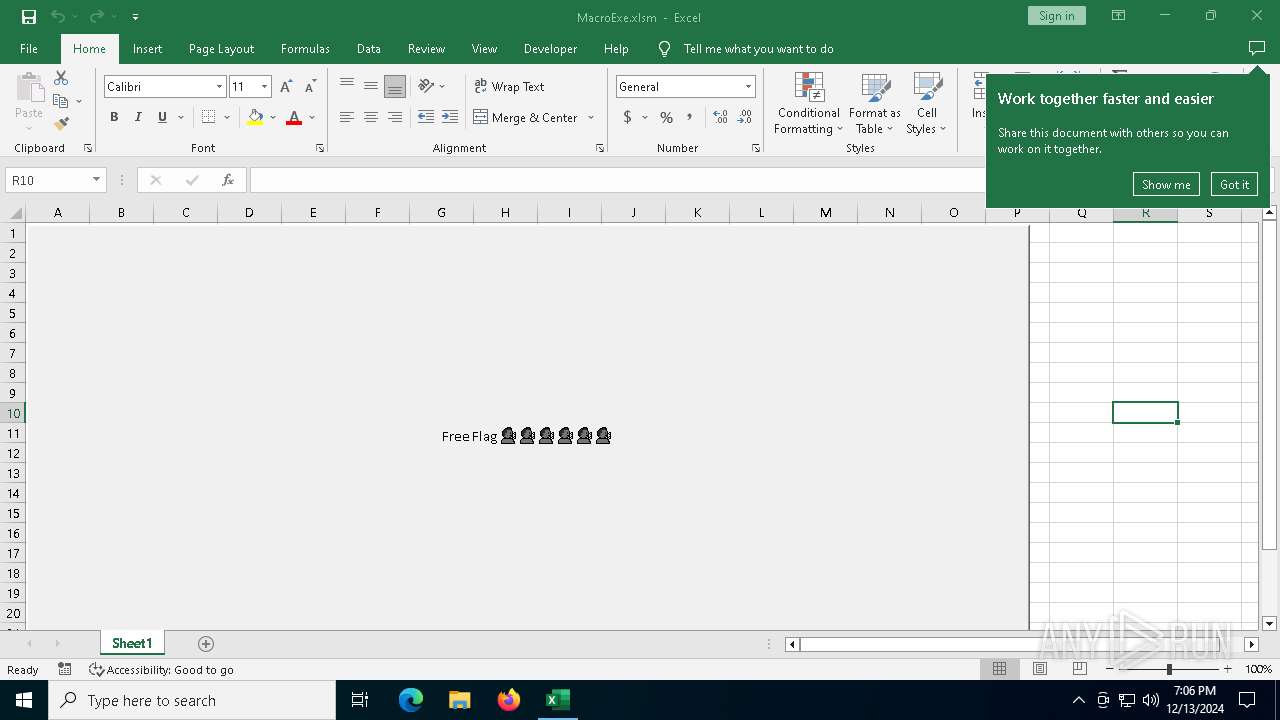Screen dimensions: 1280x720
Task: Click the horizontal scrollbar right arrow
Action: click(x=1251, y=644)
